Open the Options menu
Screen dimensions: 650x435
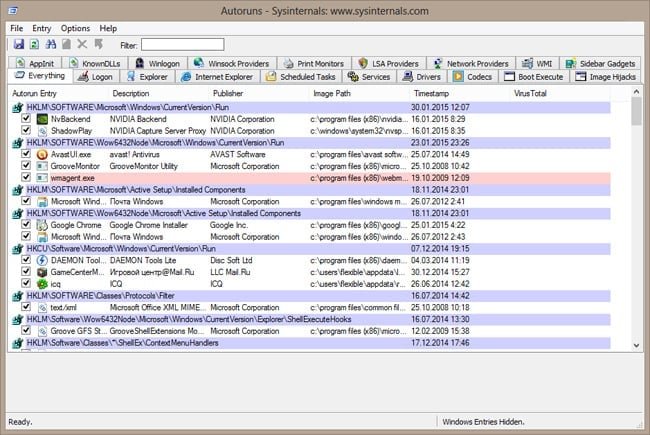(x=75, y=28)
